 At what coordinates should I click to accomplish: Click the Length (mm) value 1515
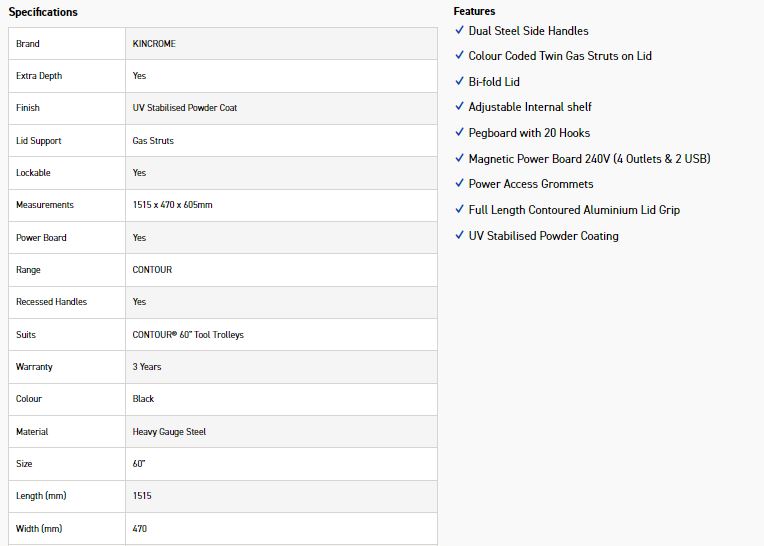tap(142, 496)
